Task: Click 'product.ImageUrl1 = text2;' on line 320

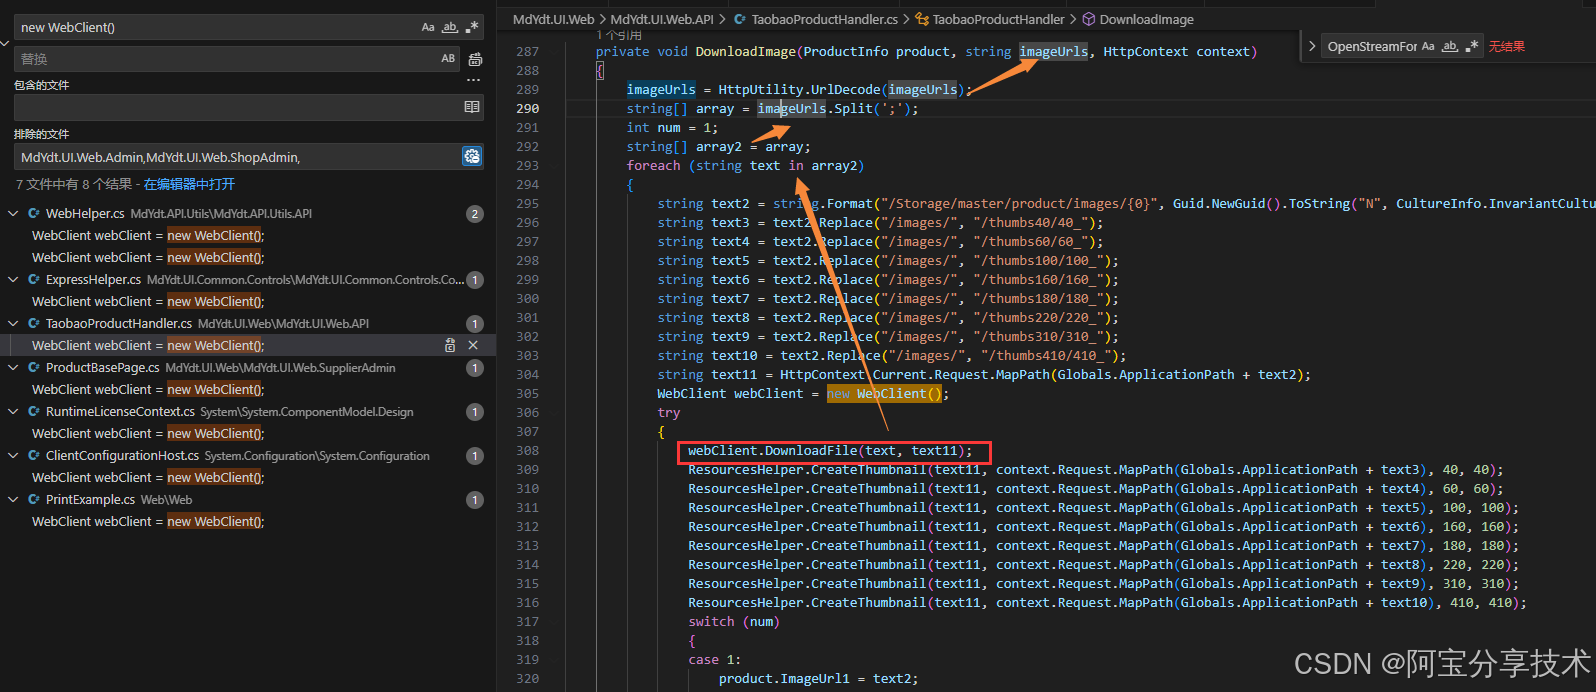Action: point(818,679)
